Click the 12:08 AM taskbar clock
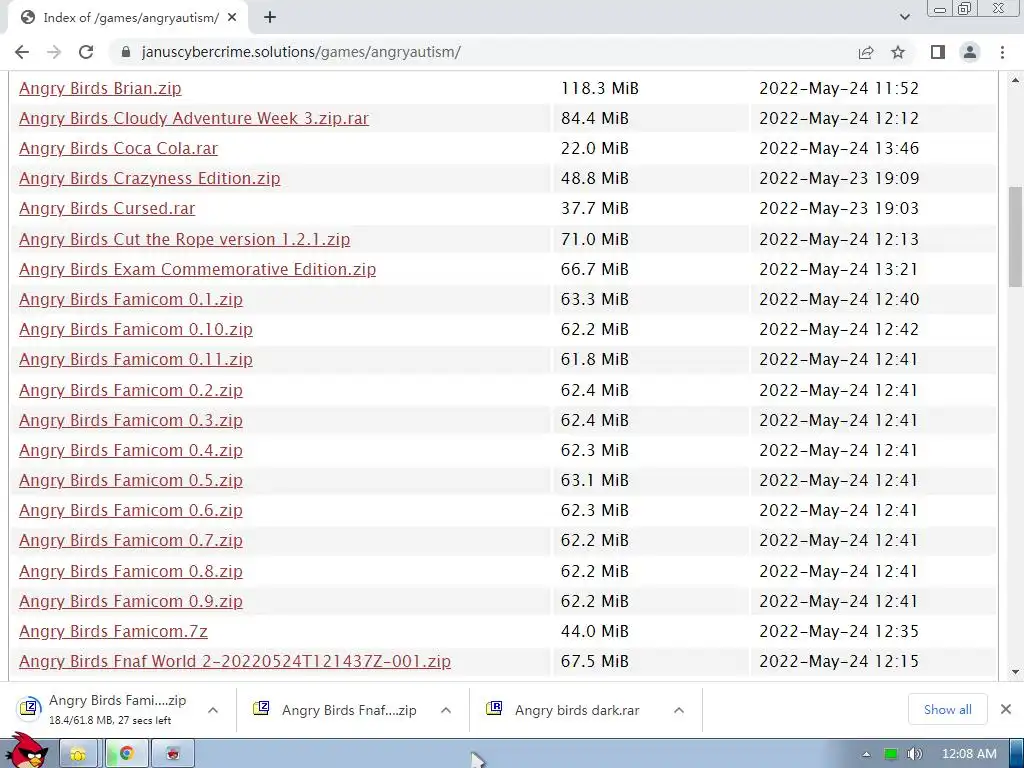 [x=969, y=754]
